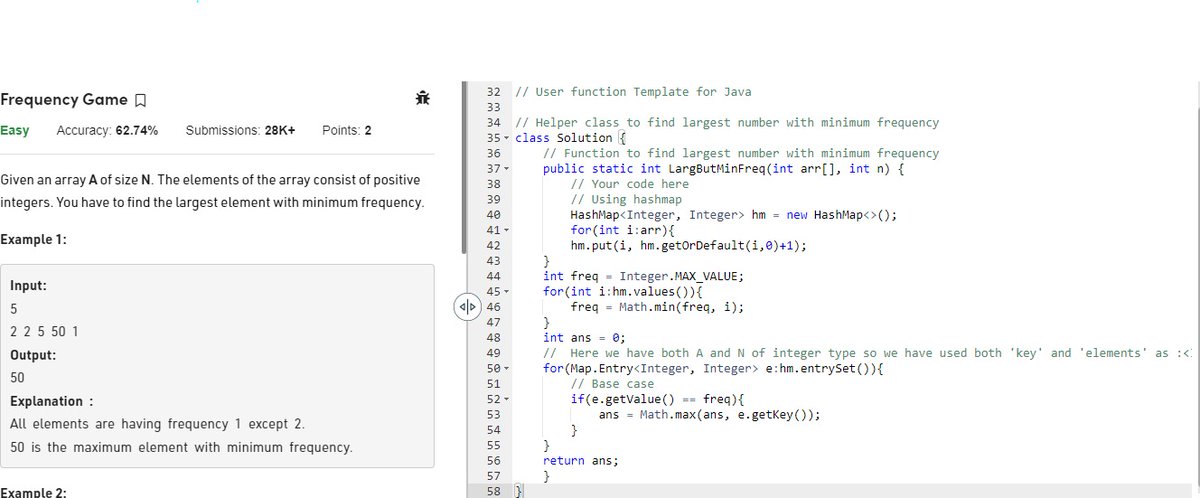Click the 'ans = Math.max(ans, e.getKey());' line
Viewport: 1200px width, 498px height.
[x=709, y=415]
